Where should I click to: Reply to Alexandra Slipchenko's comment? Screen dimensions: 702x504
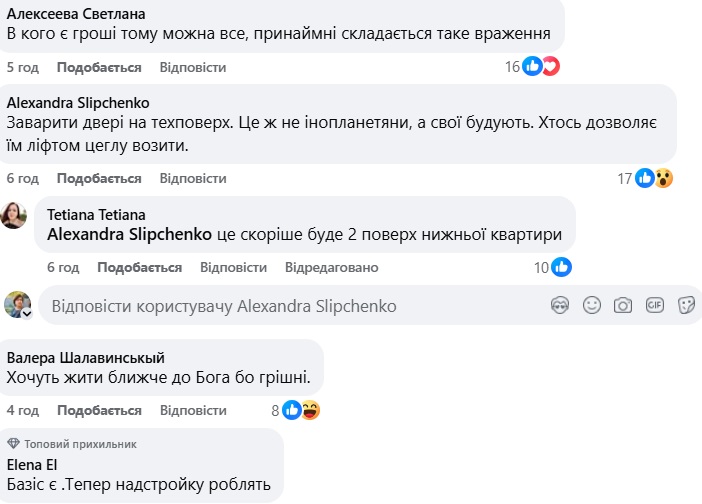[x=193, y=178]
